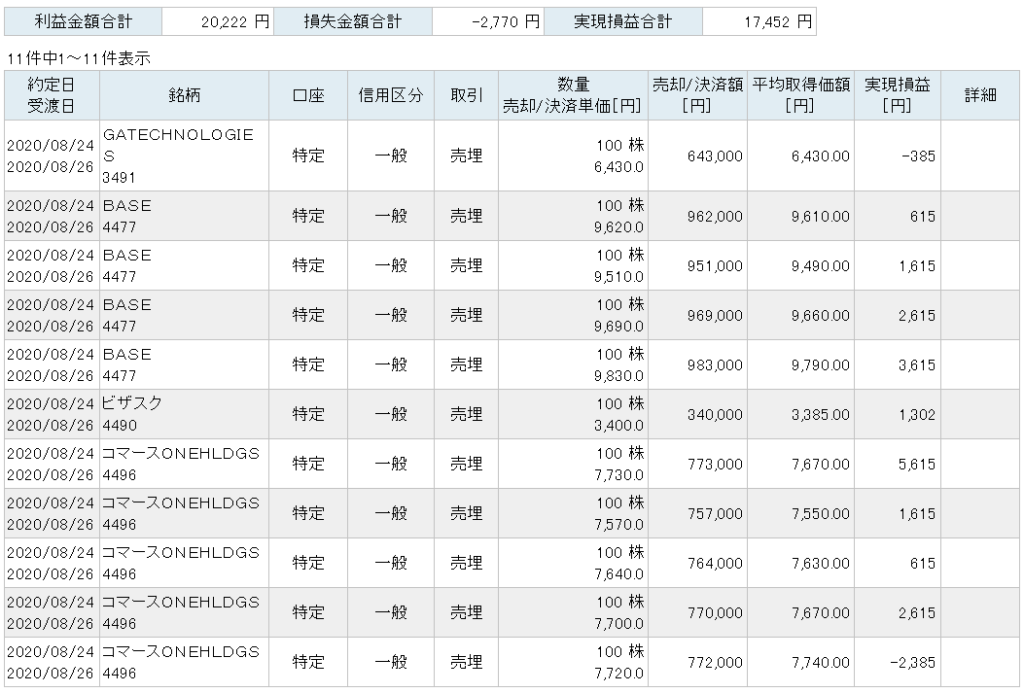Select the ビザスク 4490 stock name cell
1024x693 pixels.
(x=184, y=414)
